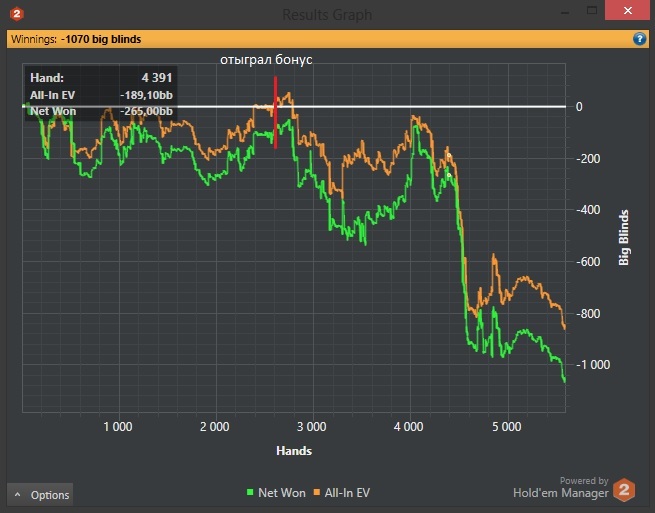Click the Winnings -1070 big blinds banner
655x513 pixels.
click(x=328, y=39)
